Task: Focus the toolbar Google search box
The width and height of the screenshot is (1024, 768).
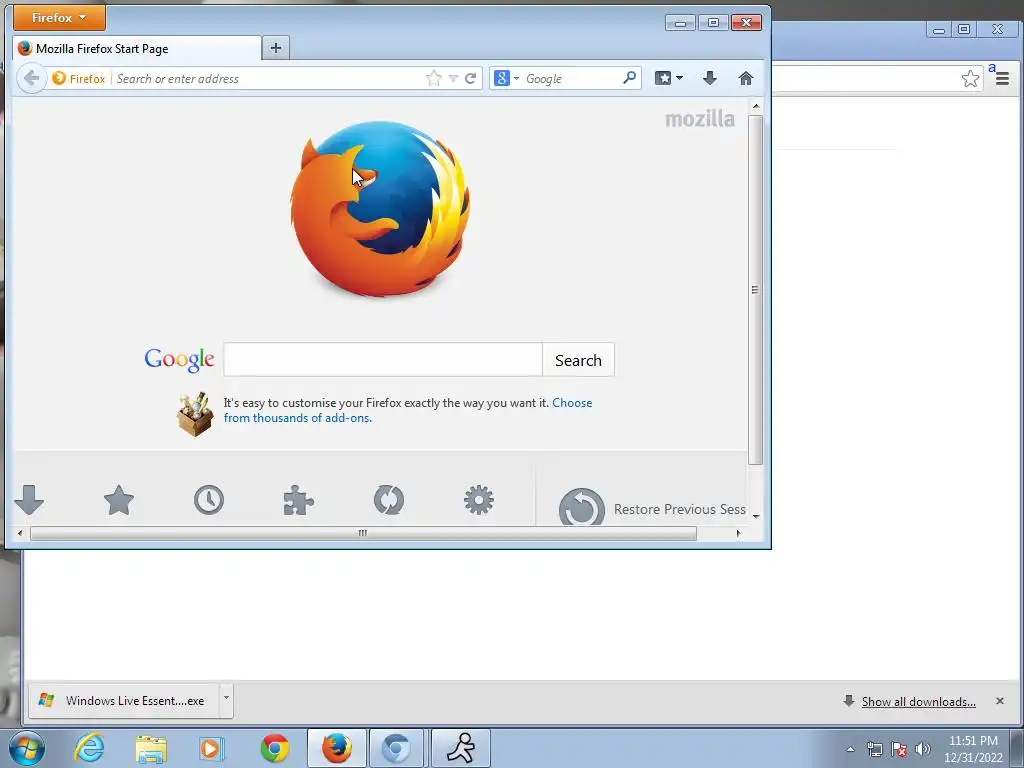Action: tap(571, 78)
